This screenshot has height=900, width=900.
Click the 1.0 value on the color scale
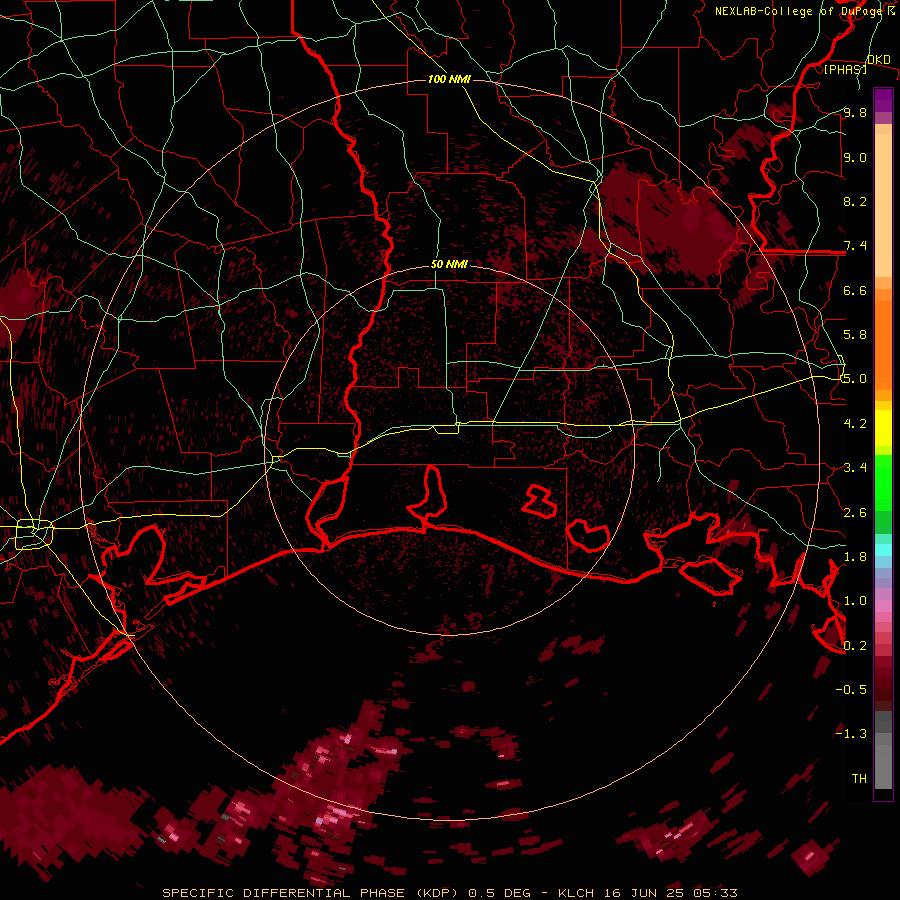click(855, 601)
